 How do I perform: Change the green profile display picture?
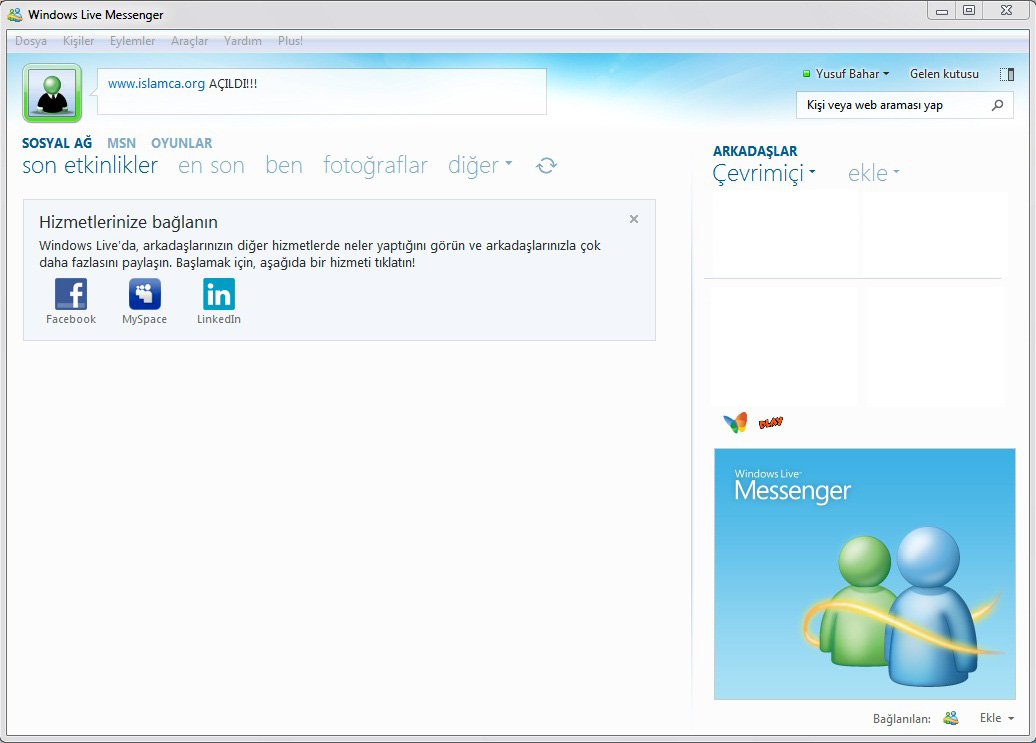click(52, 93)
